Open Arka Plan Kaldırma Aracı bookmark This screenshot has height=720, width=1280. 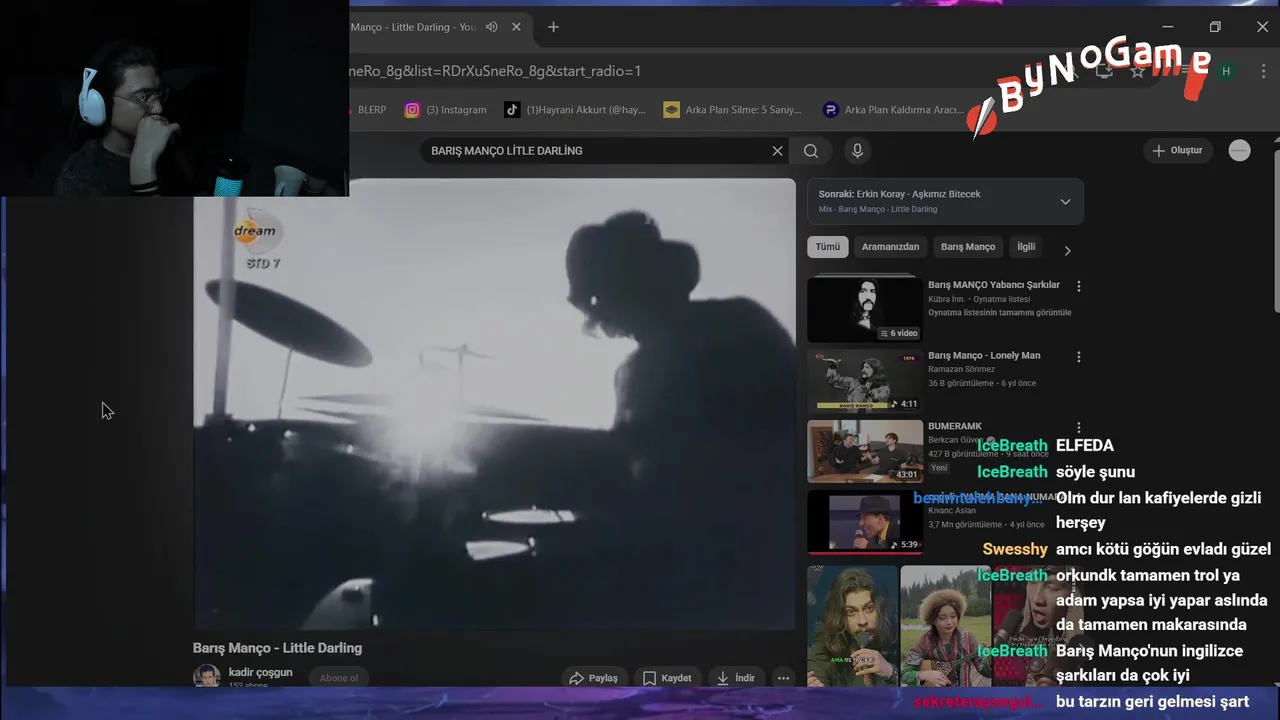click(x=893, y=110)
